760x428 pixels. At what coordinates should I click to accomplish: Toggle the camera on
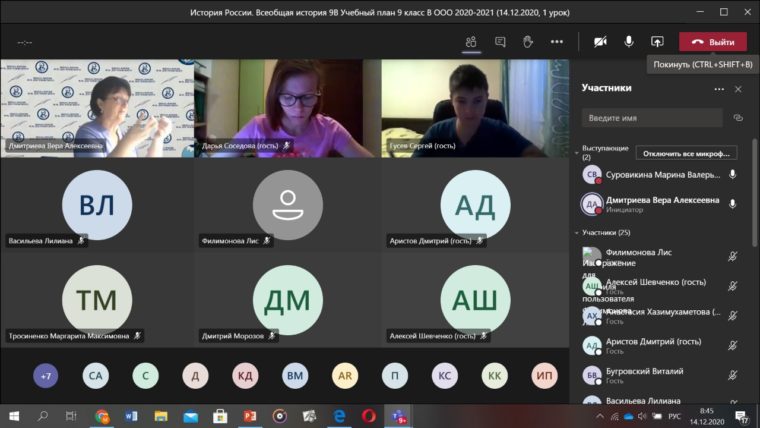point(600,42)
